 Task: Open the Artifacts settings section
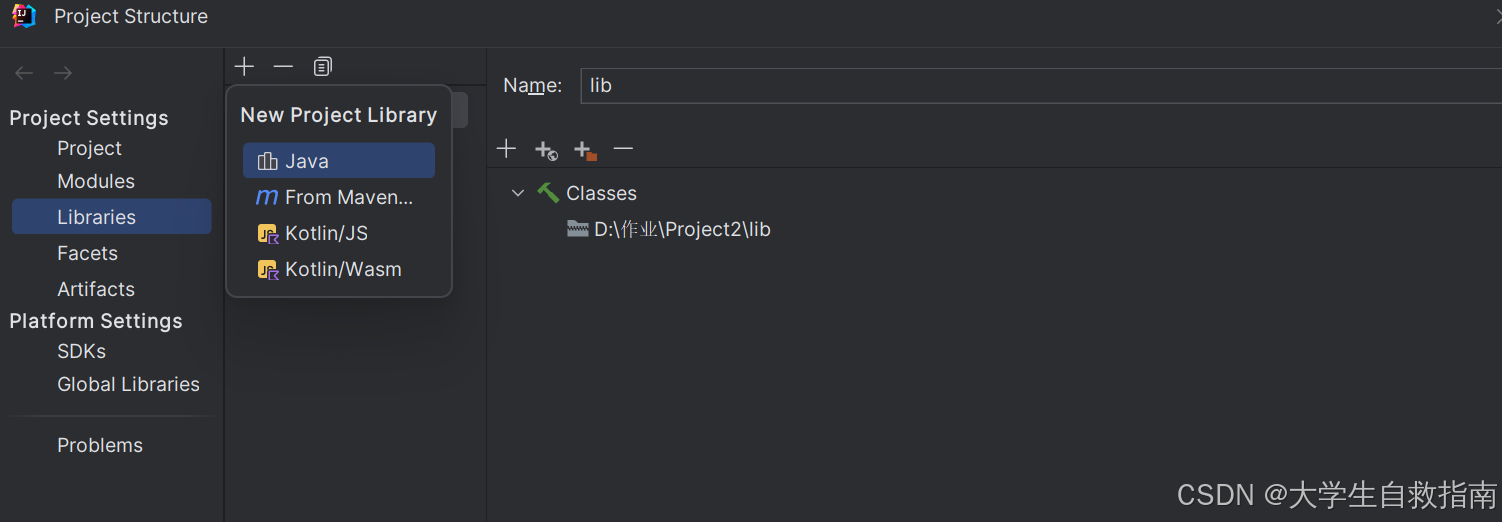(96, 289)
